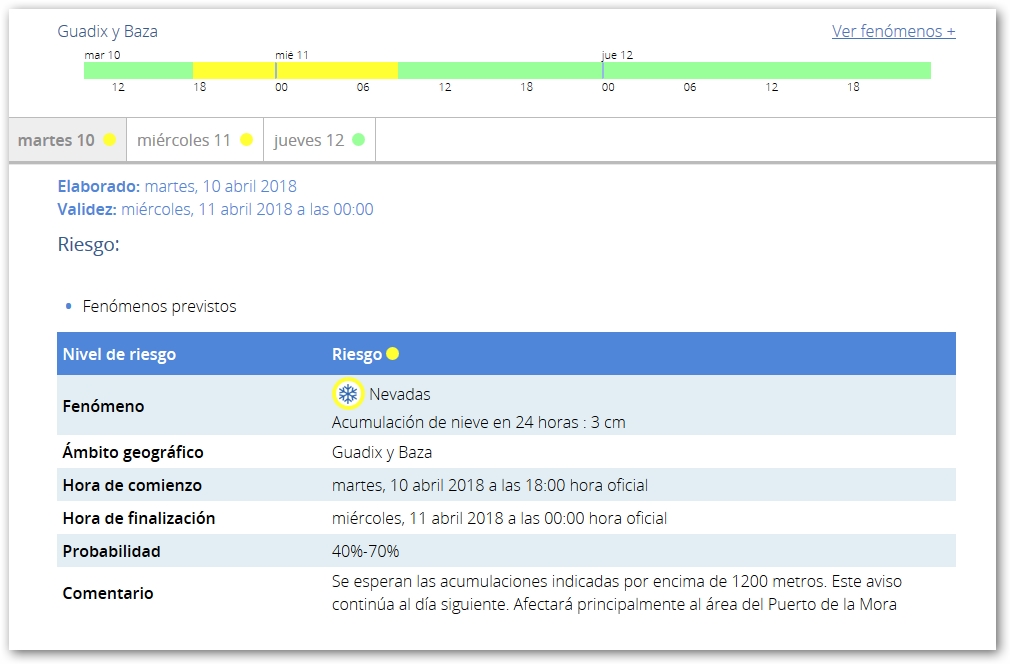Screen dimensions: 1010x664
Task: Click the Hora de comienzo value text
Action: [x=489, y=485]
